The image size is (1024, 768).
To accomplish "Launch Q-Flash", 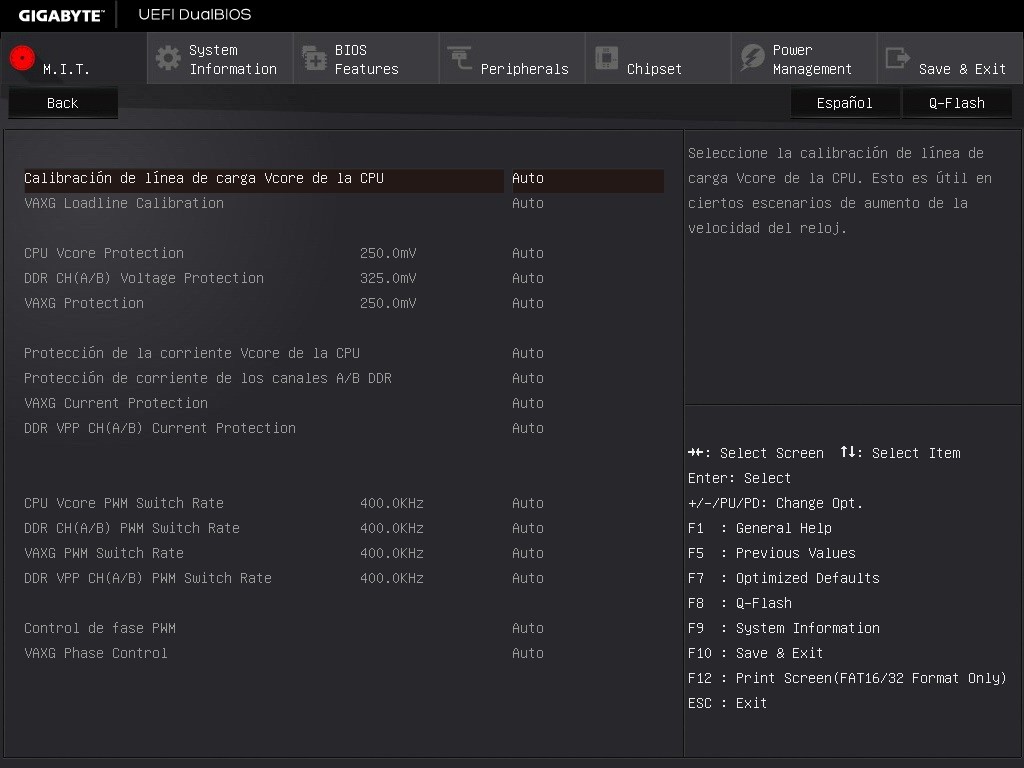I will point(956,102).
